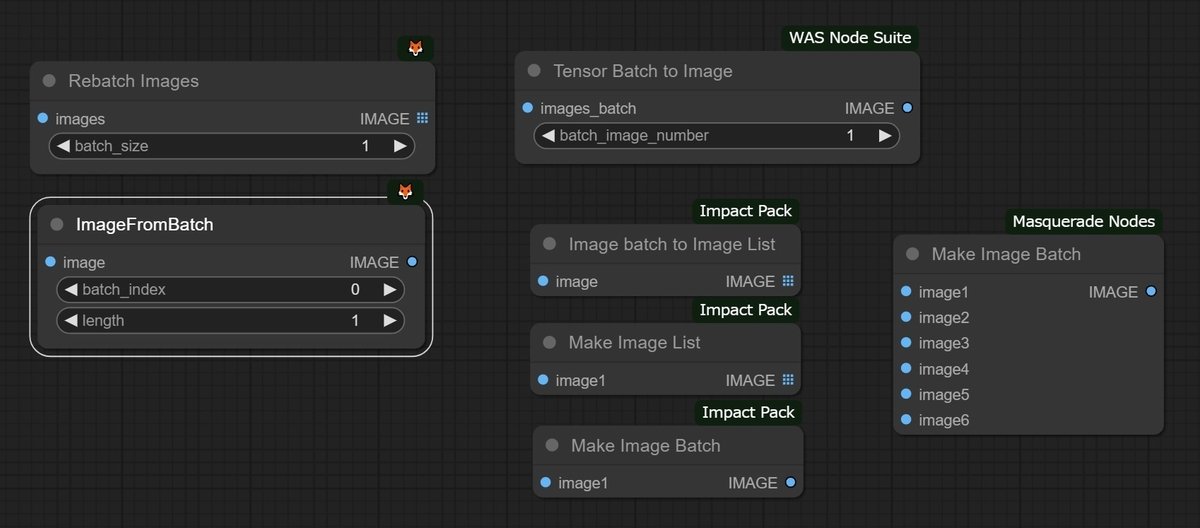Viewport: 1200px width, 528px height.
Task: Click the fox badge above ImageFromBatch node
Action: click(405, 191)
